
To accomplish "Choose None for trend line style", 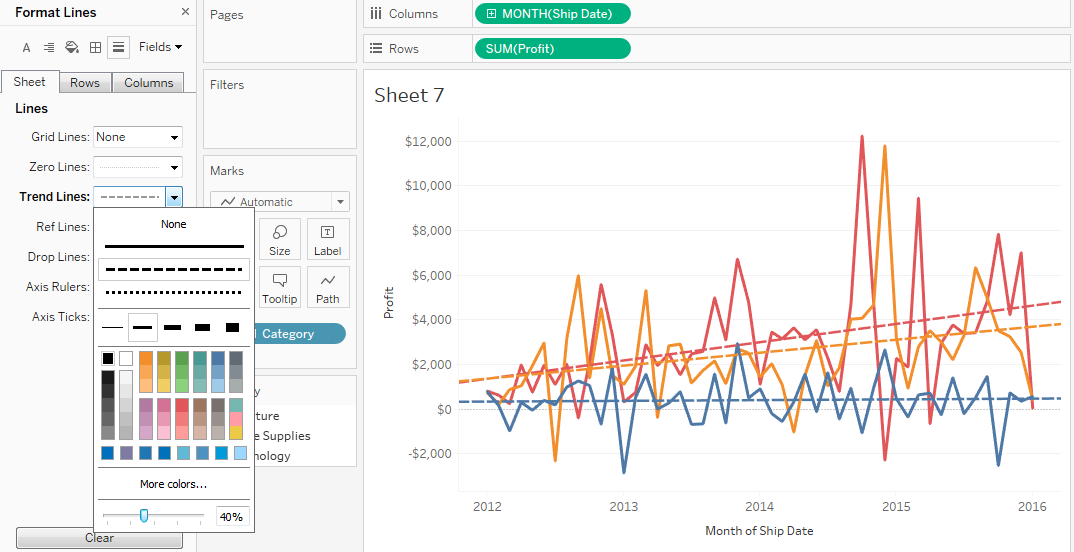I will [173, 224].
